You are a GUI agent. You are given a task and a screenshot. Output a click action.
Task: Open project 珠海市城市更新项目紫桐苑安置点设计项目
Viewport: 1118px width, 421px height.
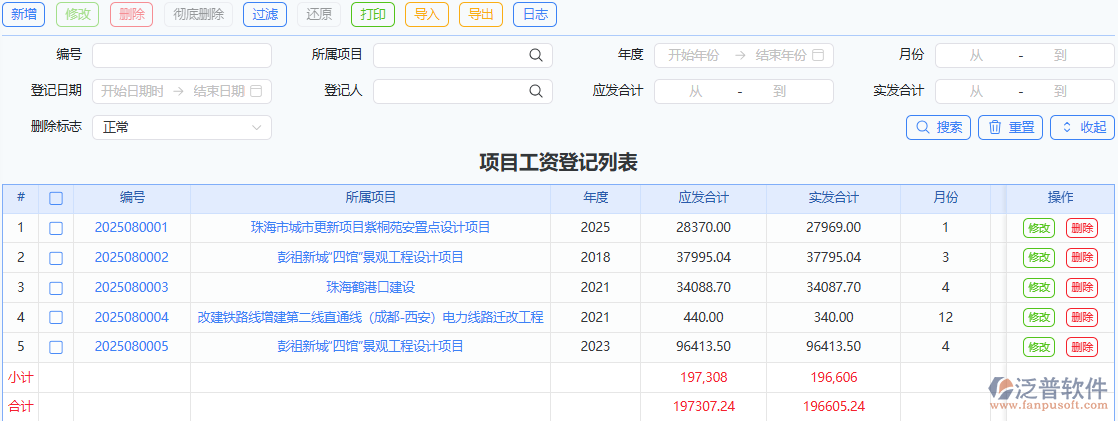click(x=371, y=228)
